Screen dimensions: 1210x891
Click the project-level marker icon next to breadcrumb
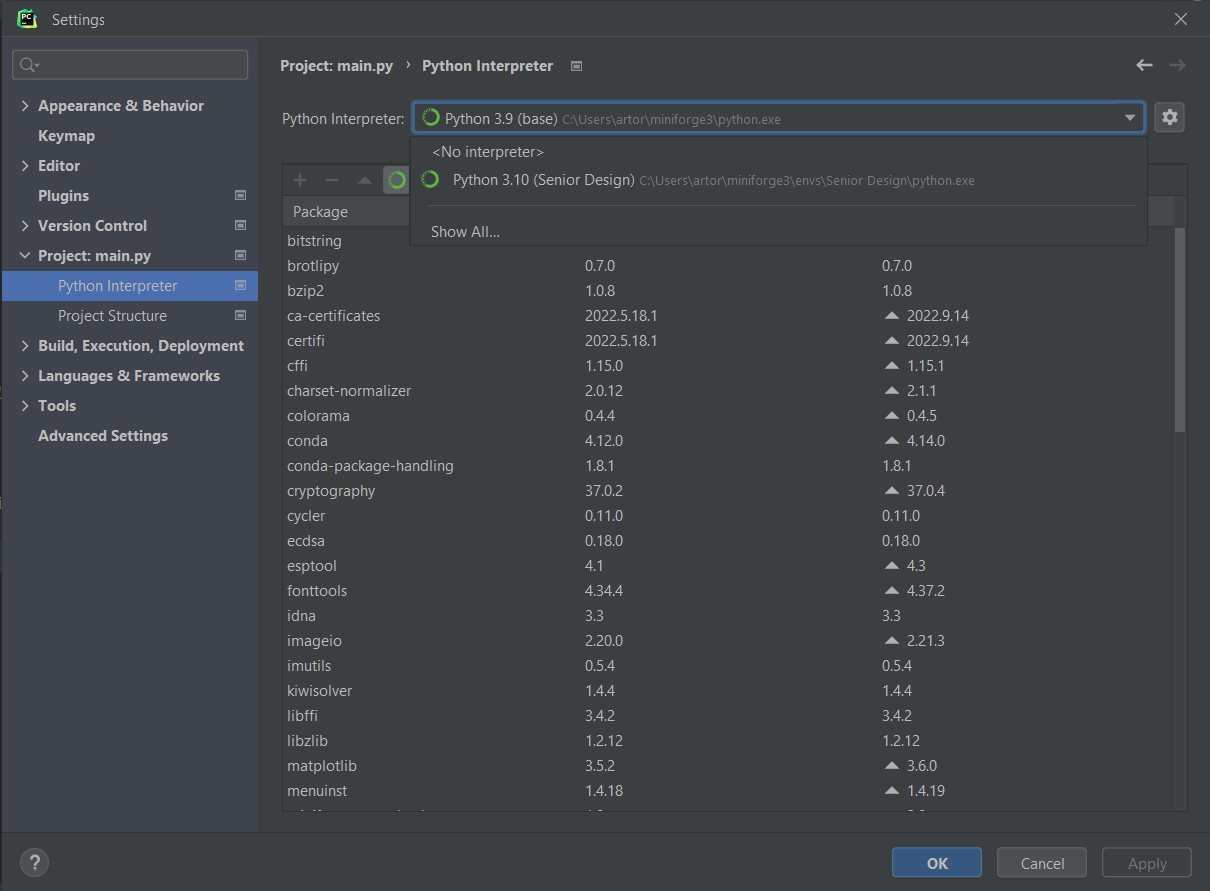tap(576, 66)
